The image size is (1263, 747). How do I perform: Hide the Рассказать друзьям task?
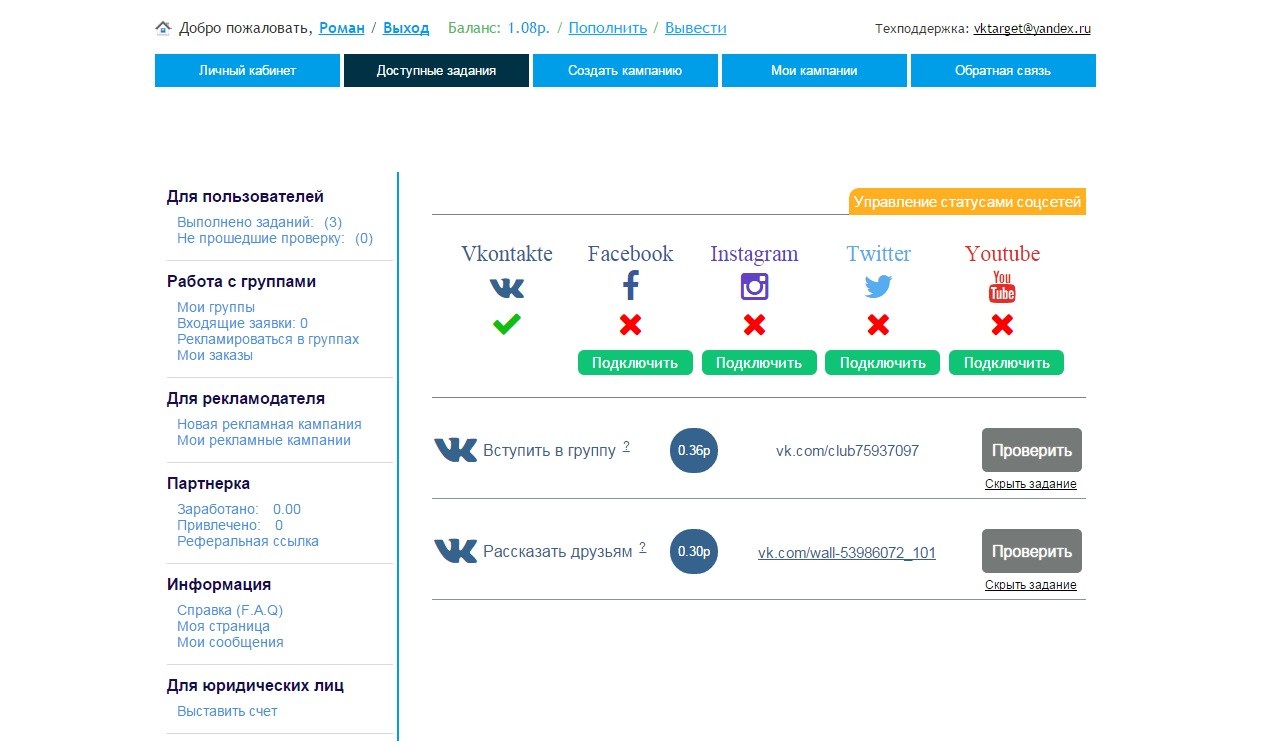[1031, 585]
